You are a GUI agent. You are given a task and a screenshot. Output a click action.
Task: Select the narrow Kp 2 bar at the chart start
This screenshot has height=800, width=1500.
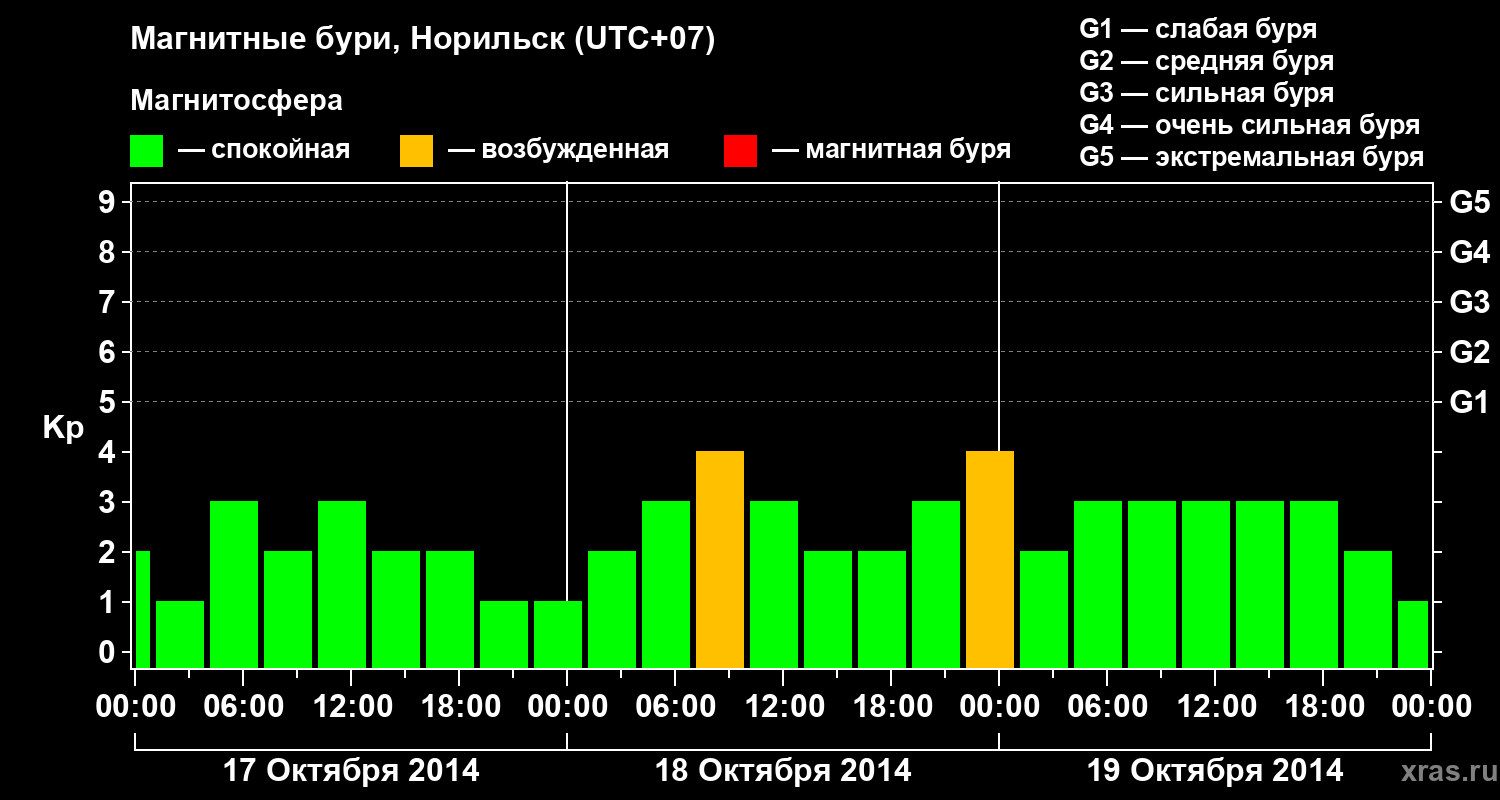pyautogui.click(x=142, y=609)
